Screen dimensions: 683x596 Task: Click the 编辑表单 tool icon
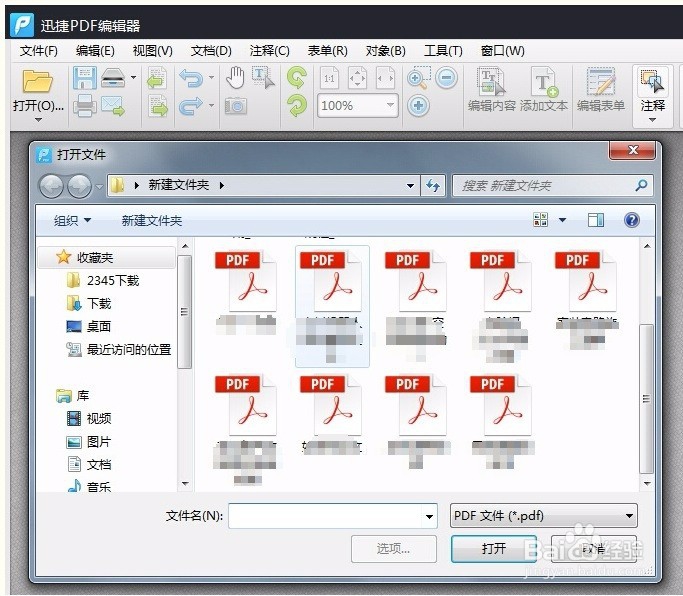[601, 82]
